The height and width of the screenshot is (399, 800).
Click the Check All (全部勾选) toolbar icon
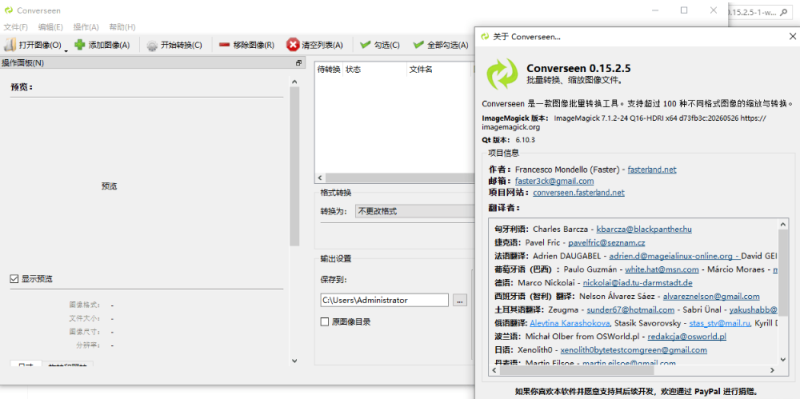418,45
